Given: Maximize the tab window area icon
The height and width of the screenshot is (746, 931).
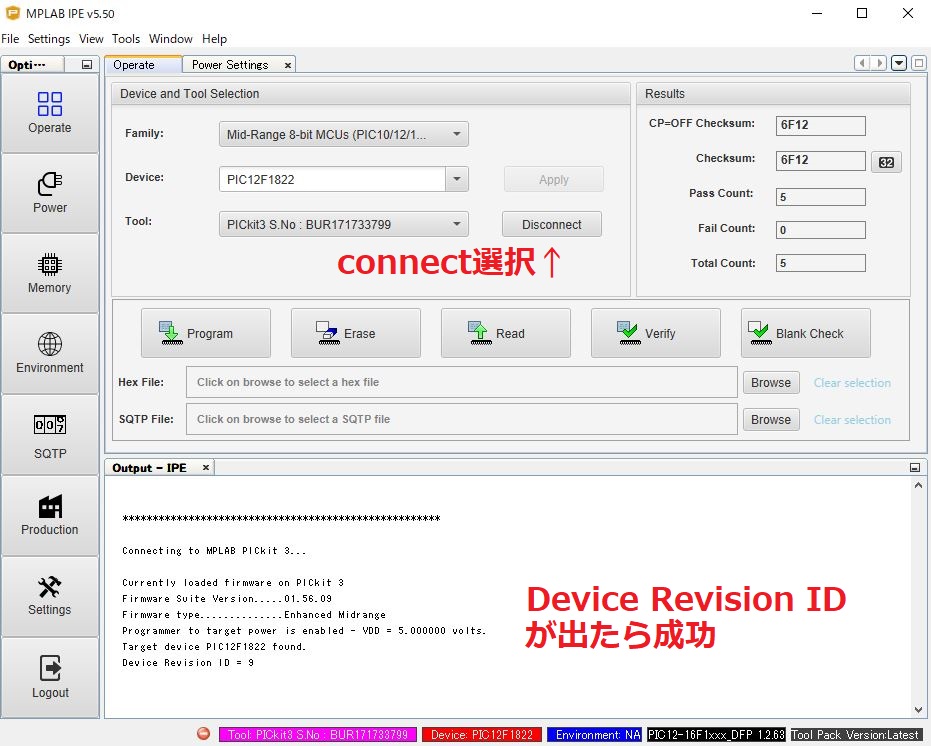Looking at the screenshot, I should coord(919,63).
